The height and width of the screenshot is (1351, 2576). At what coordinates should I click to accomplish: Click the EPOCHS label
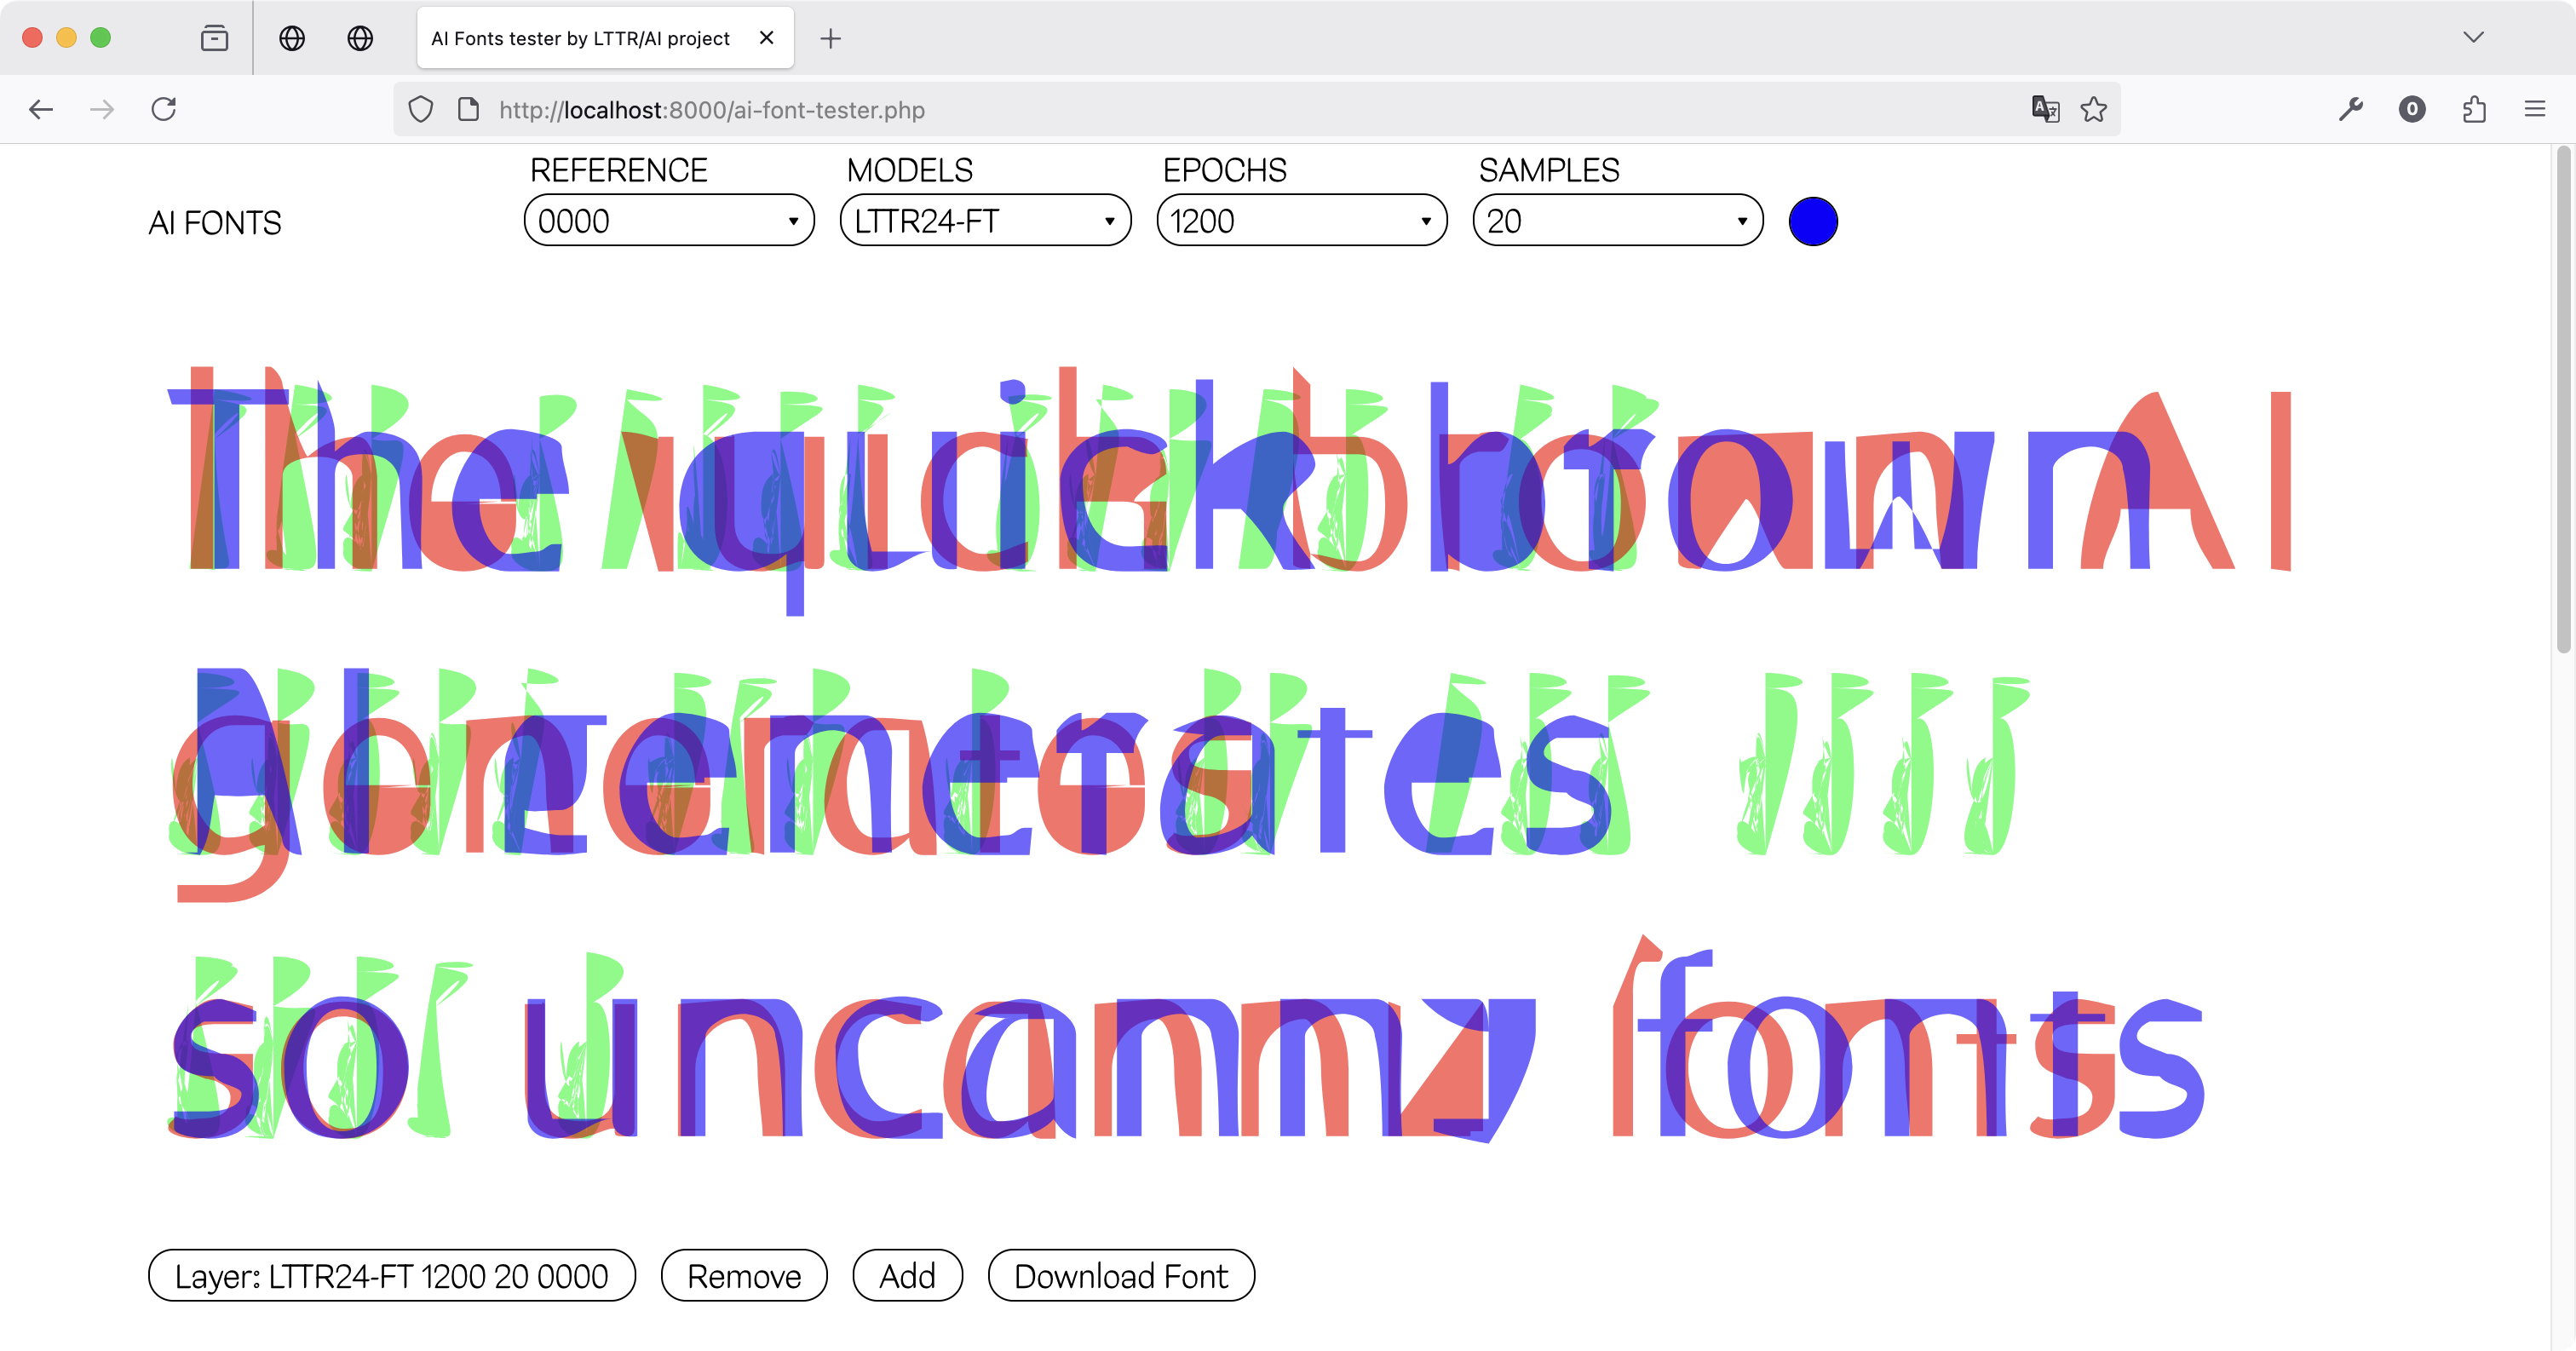click(x=1224, y=170)
